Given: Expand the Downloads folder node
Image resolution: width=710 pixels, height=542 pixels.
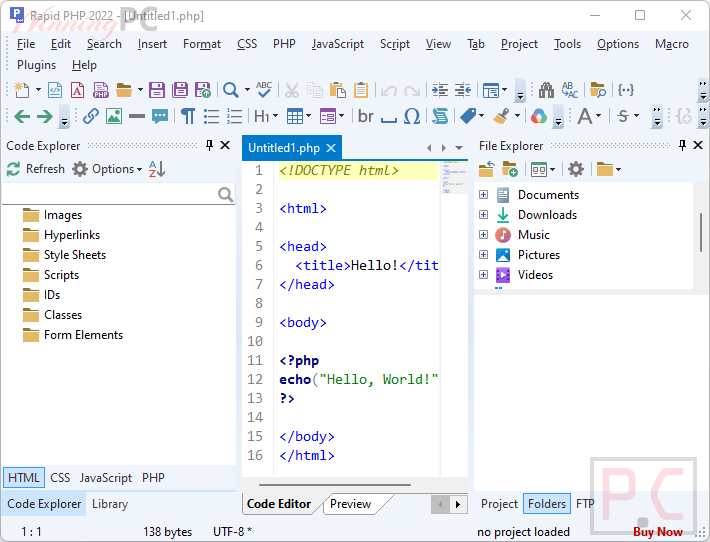Looking at the screenshot, I should tap(483, 215).
